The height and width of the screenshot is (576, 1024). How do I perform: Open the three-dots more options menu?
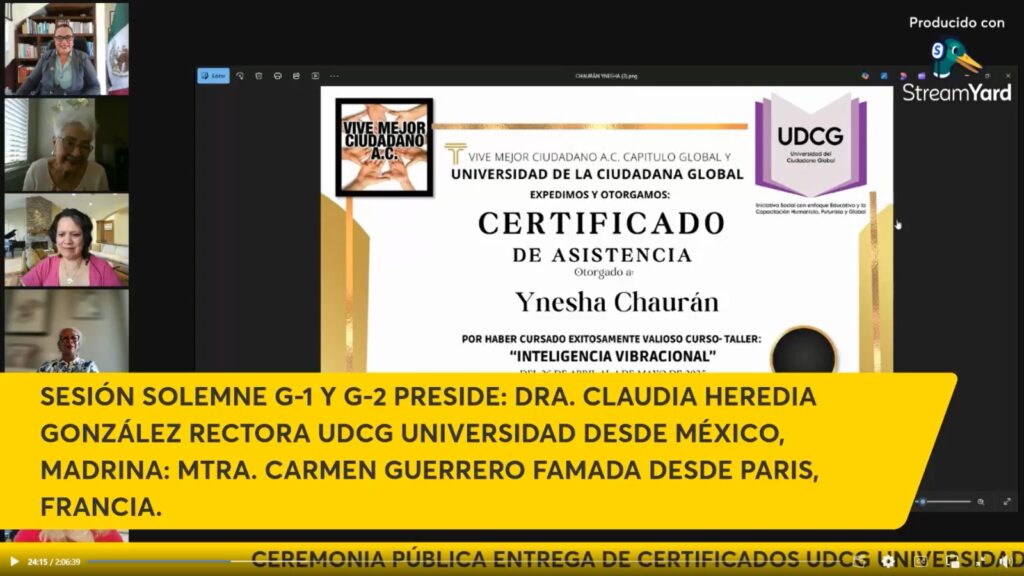334,76
